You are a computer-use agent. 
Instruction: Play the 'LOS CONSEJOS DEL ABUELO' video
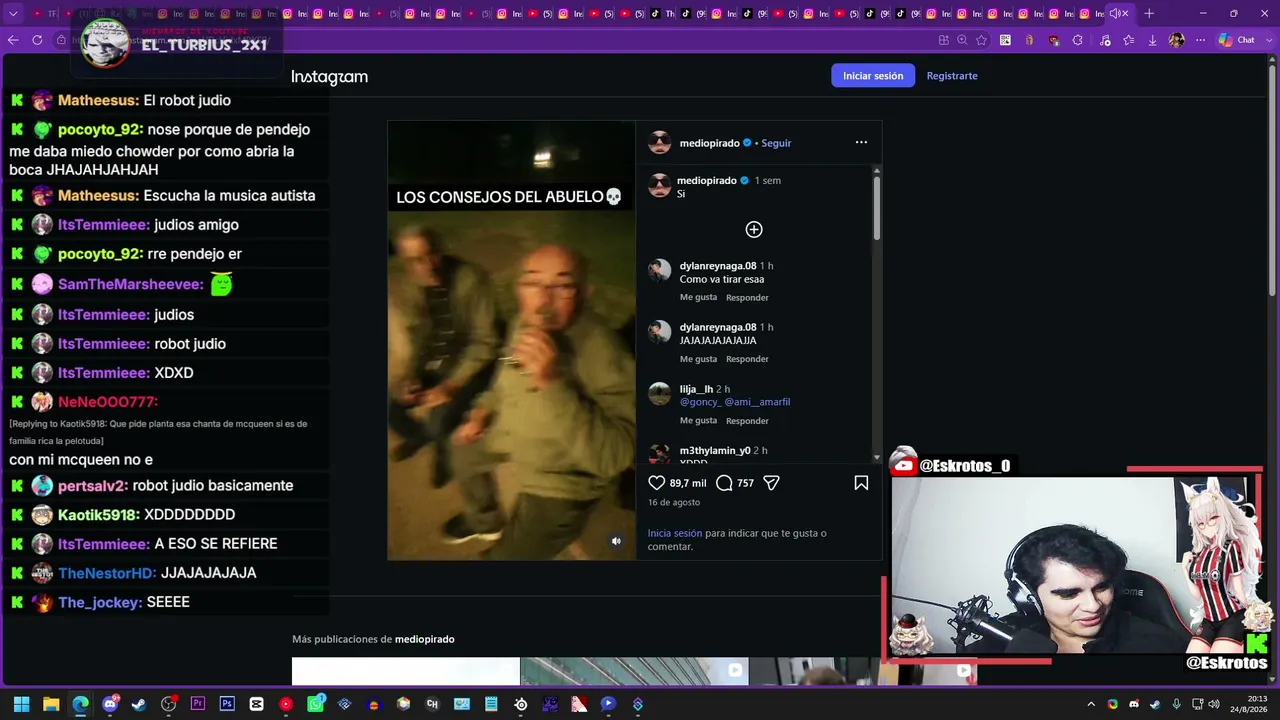511,340
